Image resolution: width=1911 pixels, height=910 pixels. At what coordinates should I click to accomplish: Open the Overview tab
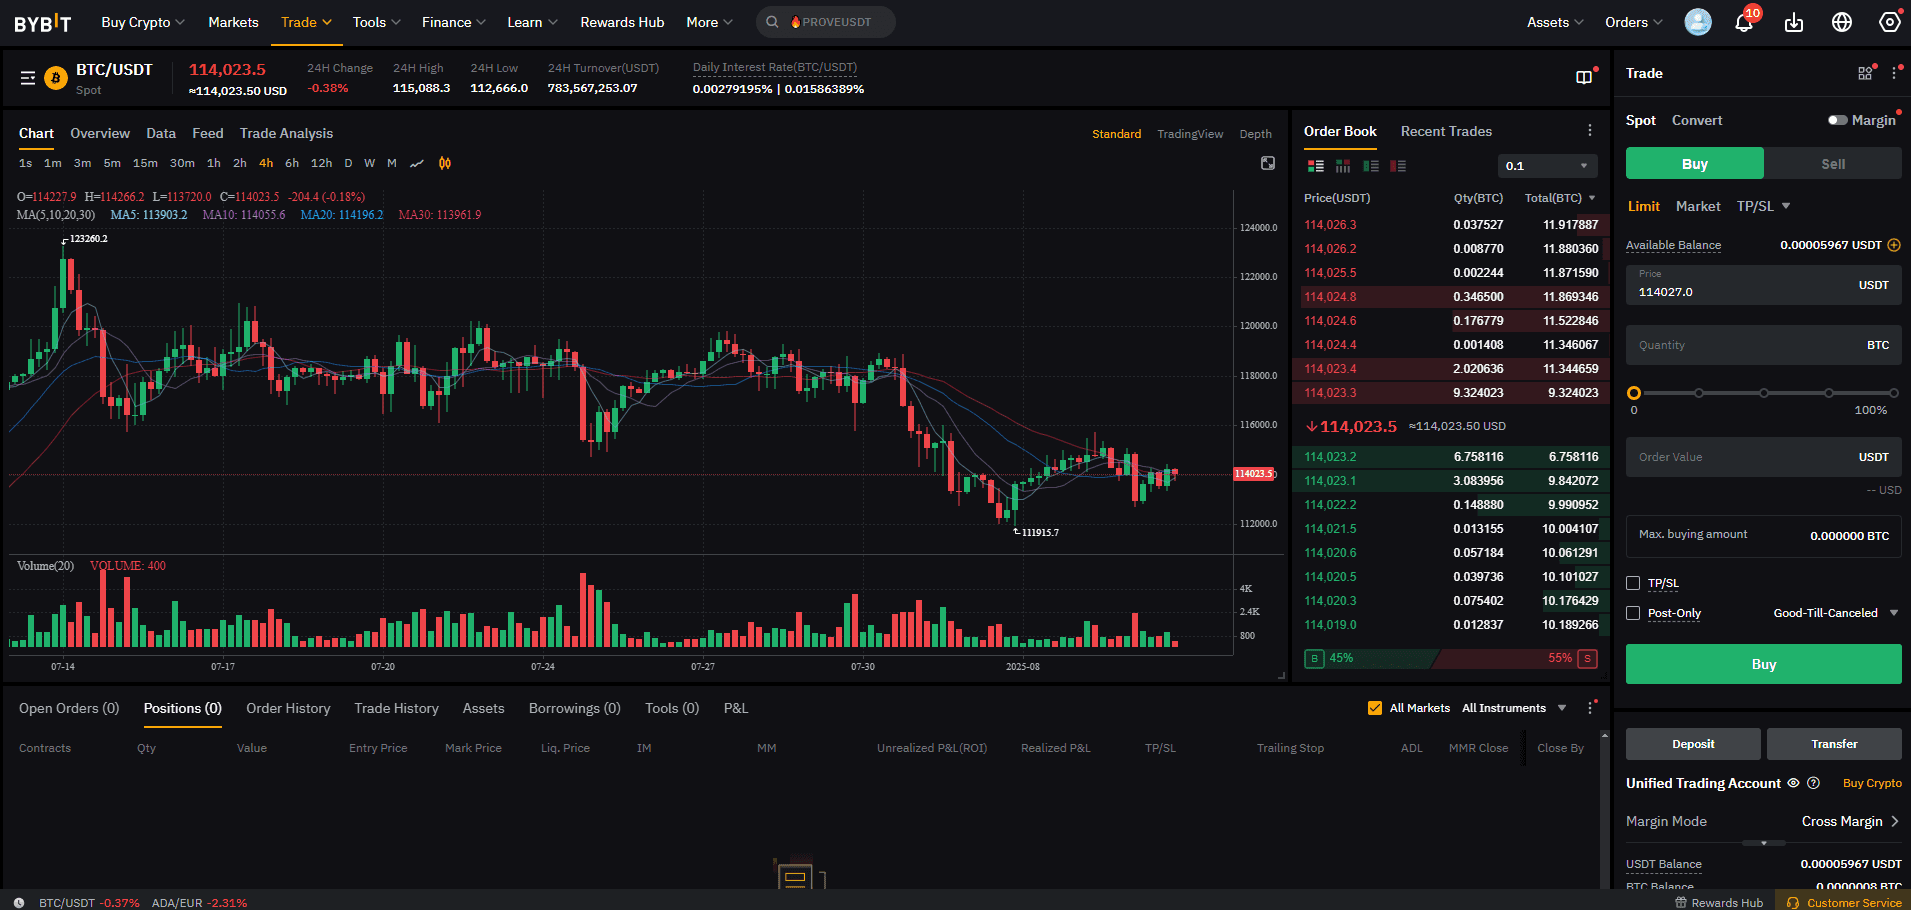[x=100, y=133]
